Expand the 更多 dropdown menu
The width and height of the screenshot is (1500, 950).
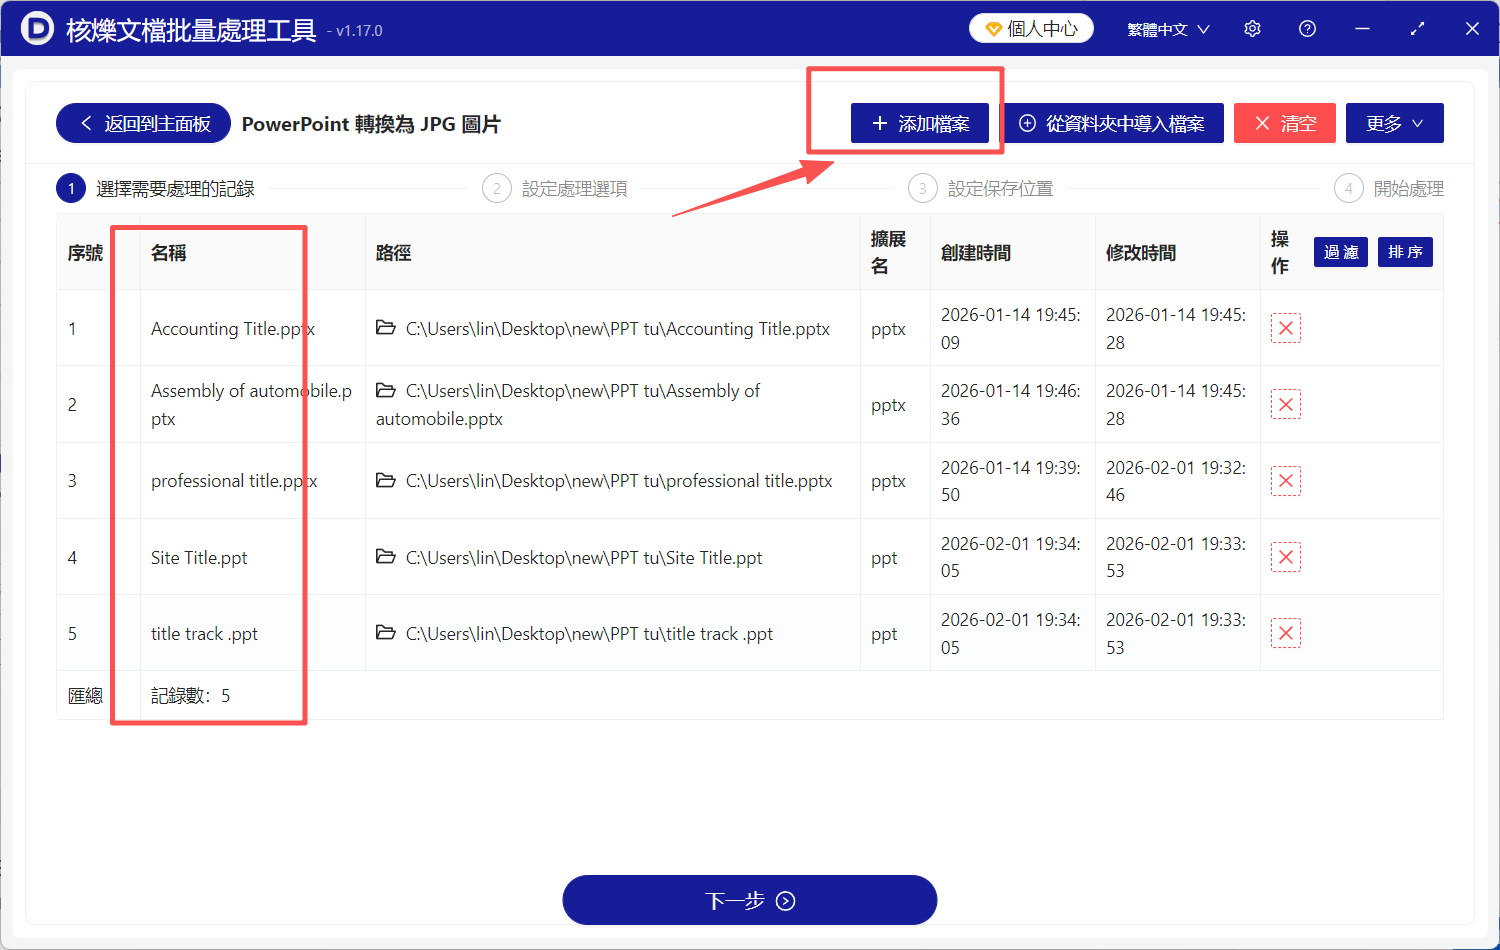point(1394,123)
